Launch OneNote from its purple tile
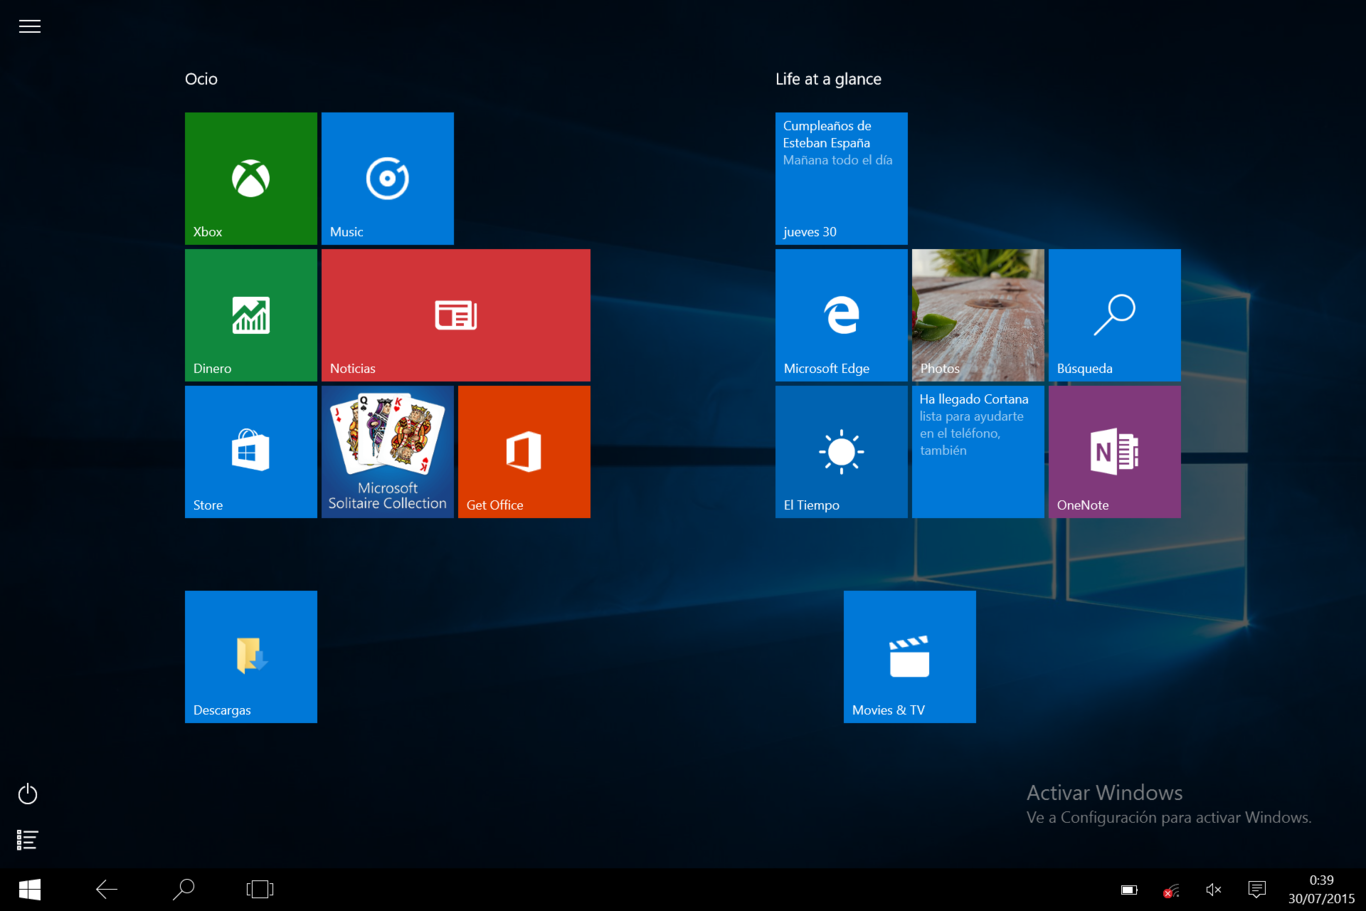Screen dimensions: 1366x911 pos(1114,451)
